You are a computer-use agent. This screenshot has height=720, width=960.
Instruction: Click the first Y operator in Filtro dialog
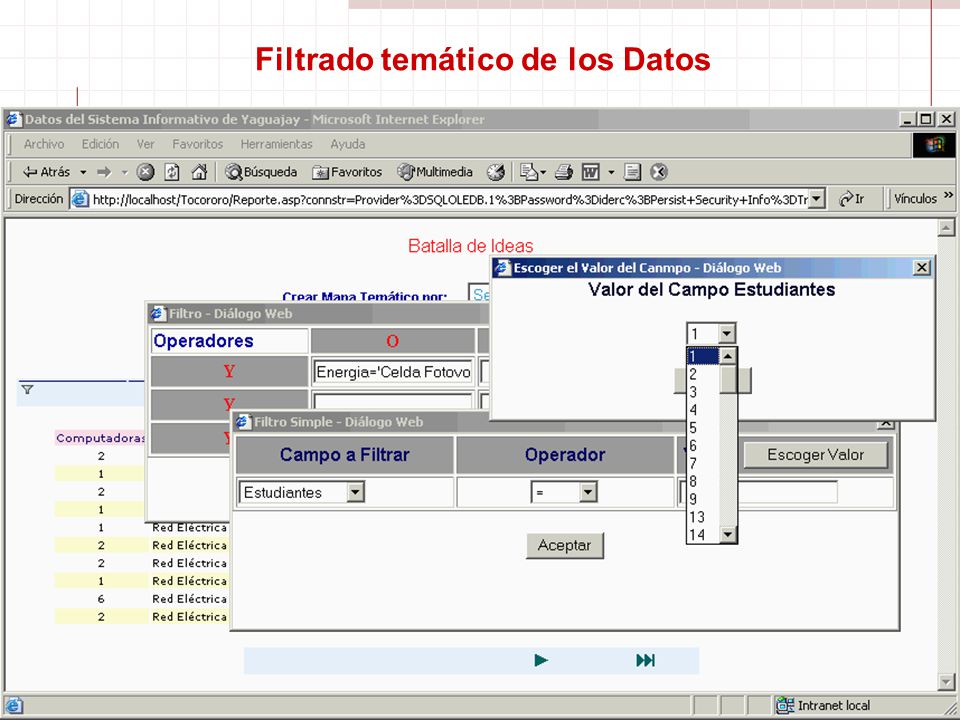[x=229, y=371]
